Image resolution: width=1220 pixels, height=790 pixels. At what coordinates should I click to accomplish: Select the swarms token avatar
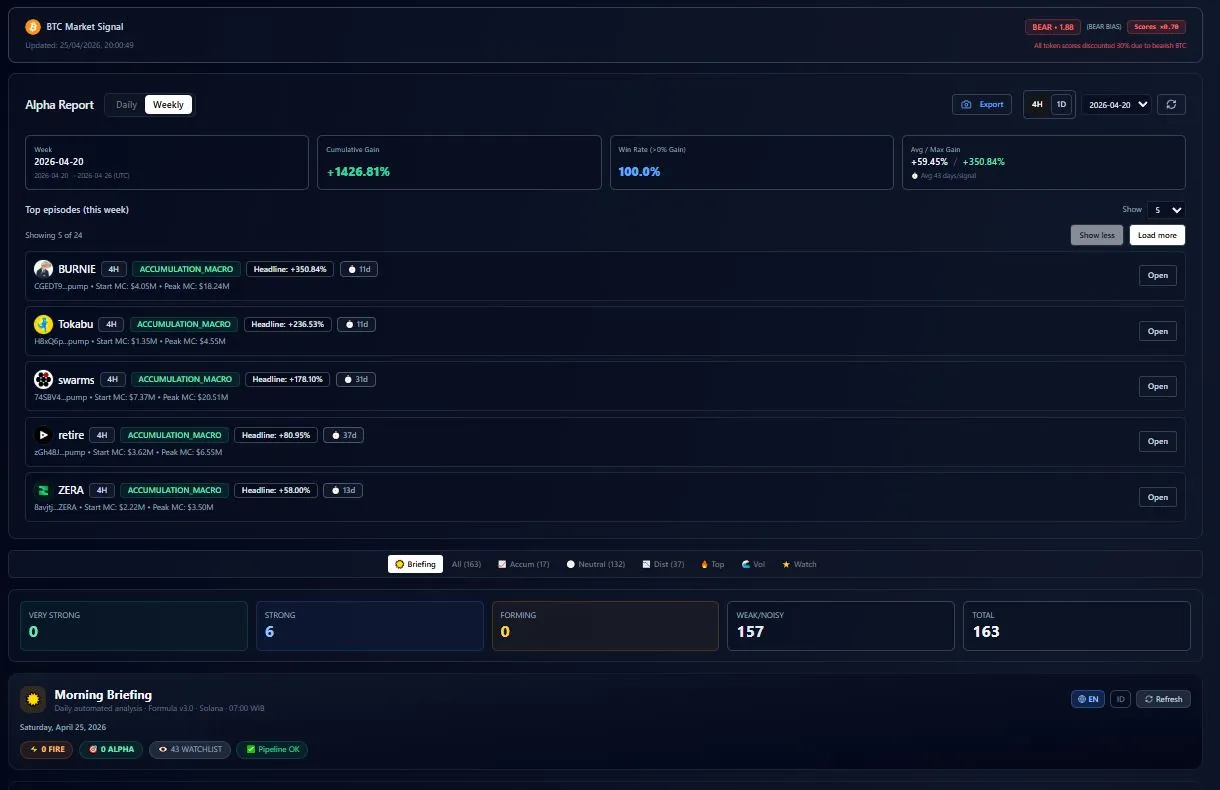tap(43, 379)
